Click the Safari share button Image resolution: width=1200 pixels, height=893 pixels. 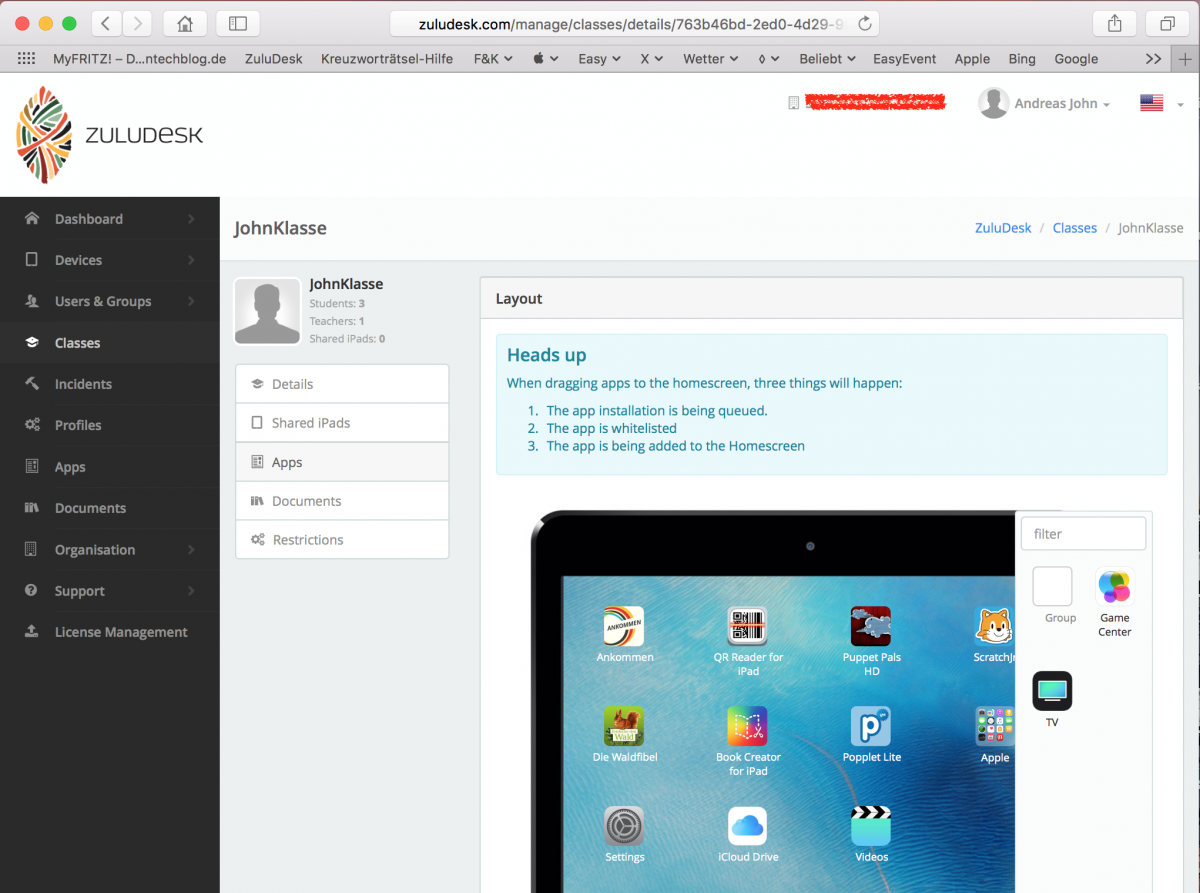click(x=1115, y=23)
